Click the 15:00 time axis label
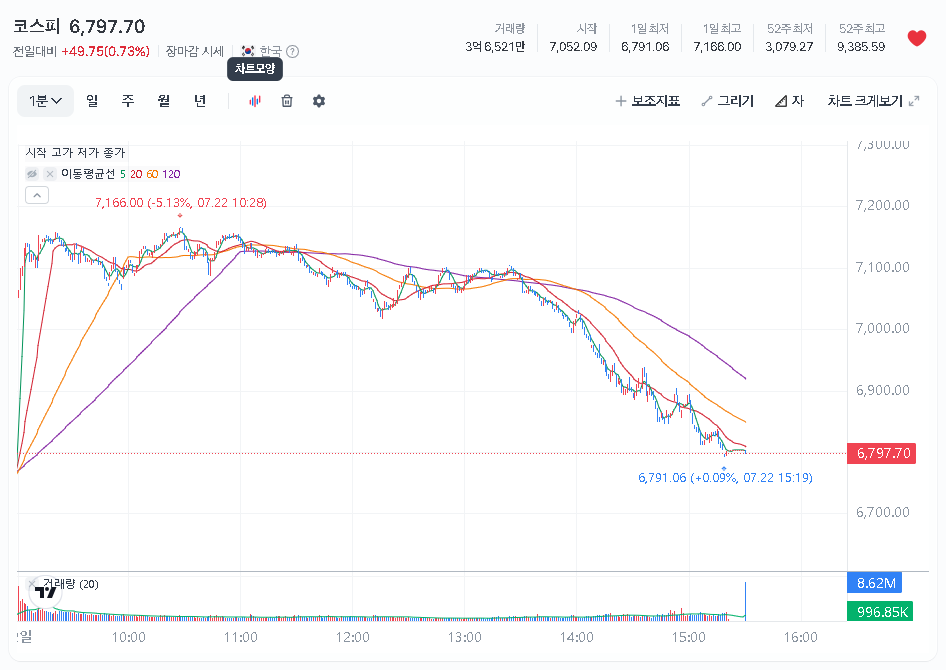 (688, 637)
